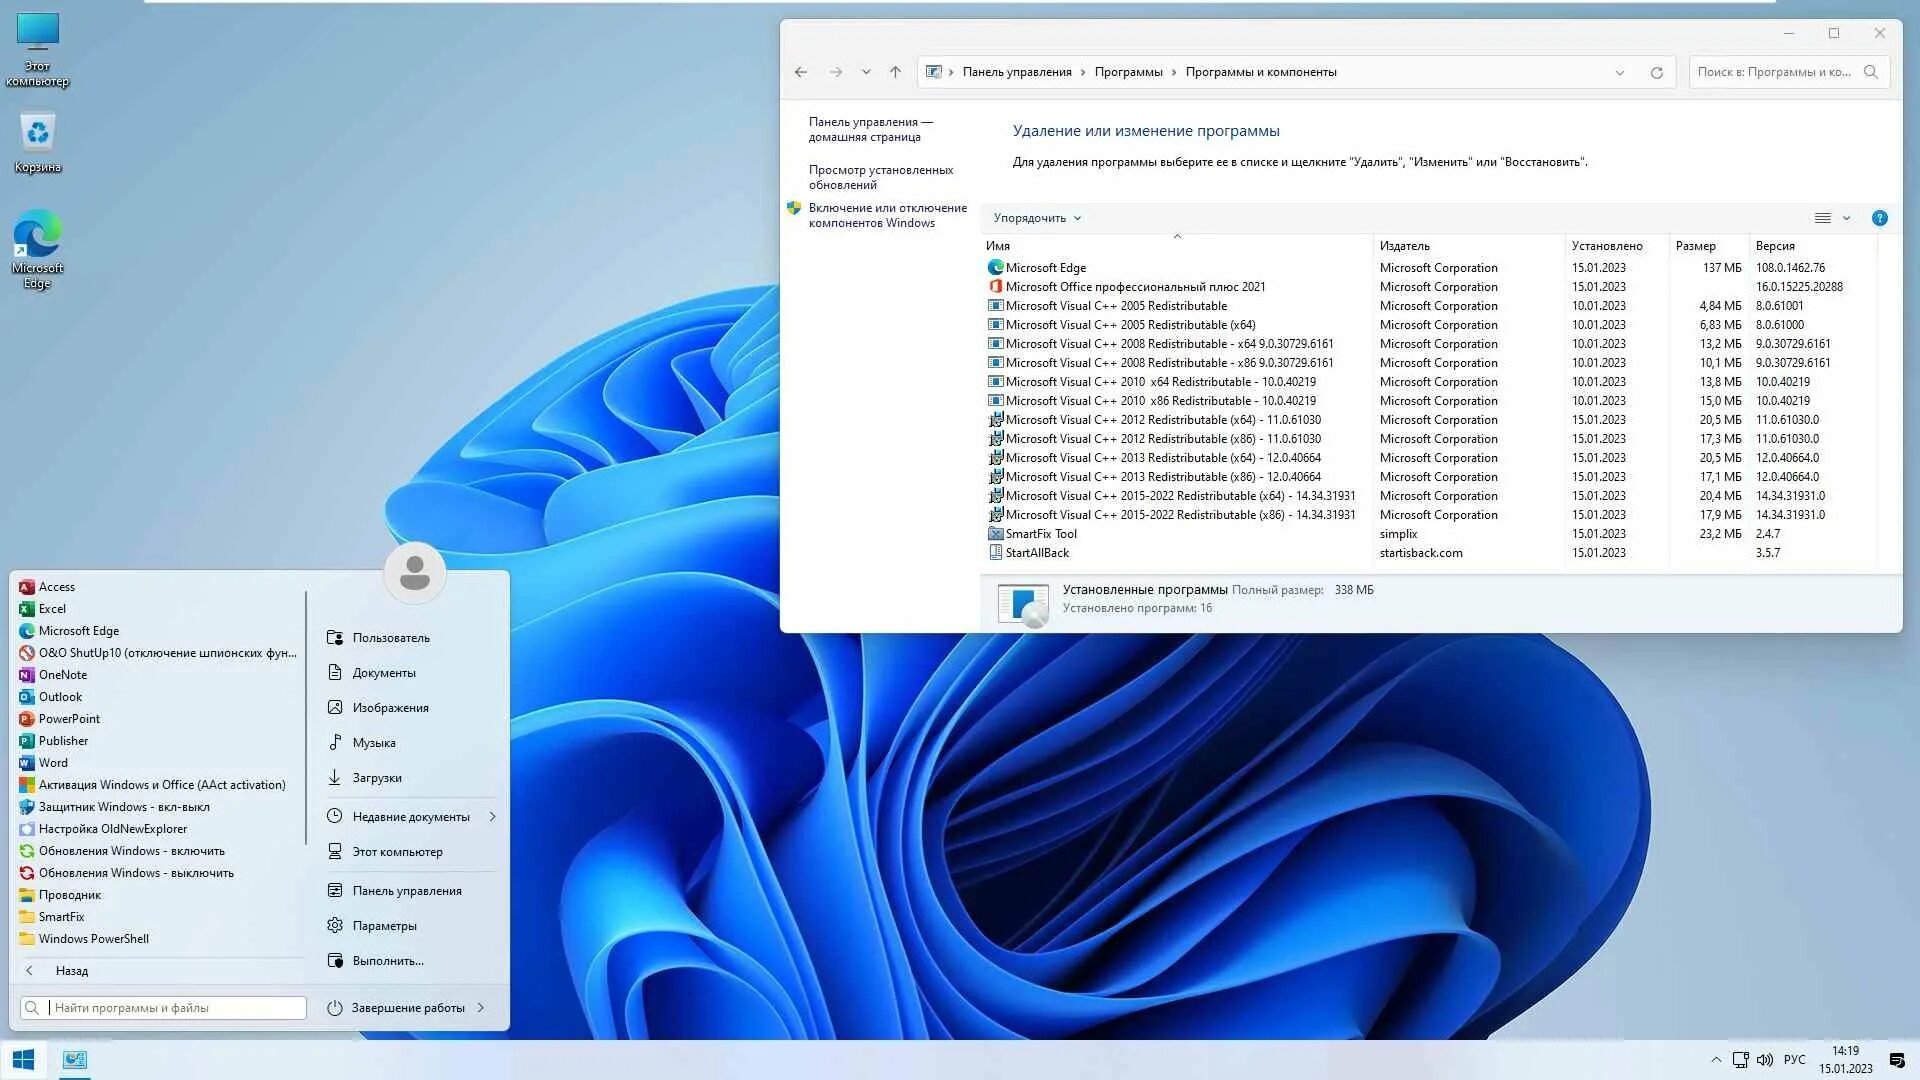This screenshot has width=1920, height=1080.
Task: Select Параметры in the start menu
Action: 384,926
